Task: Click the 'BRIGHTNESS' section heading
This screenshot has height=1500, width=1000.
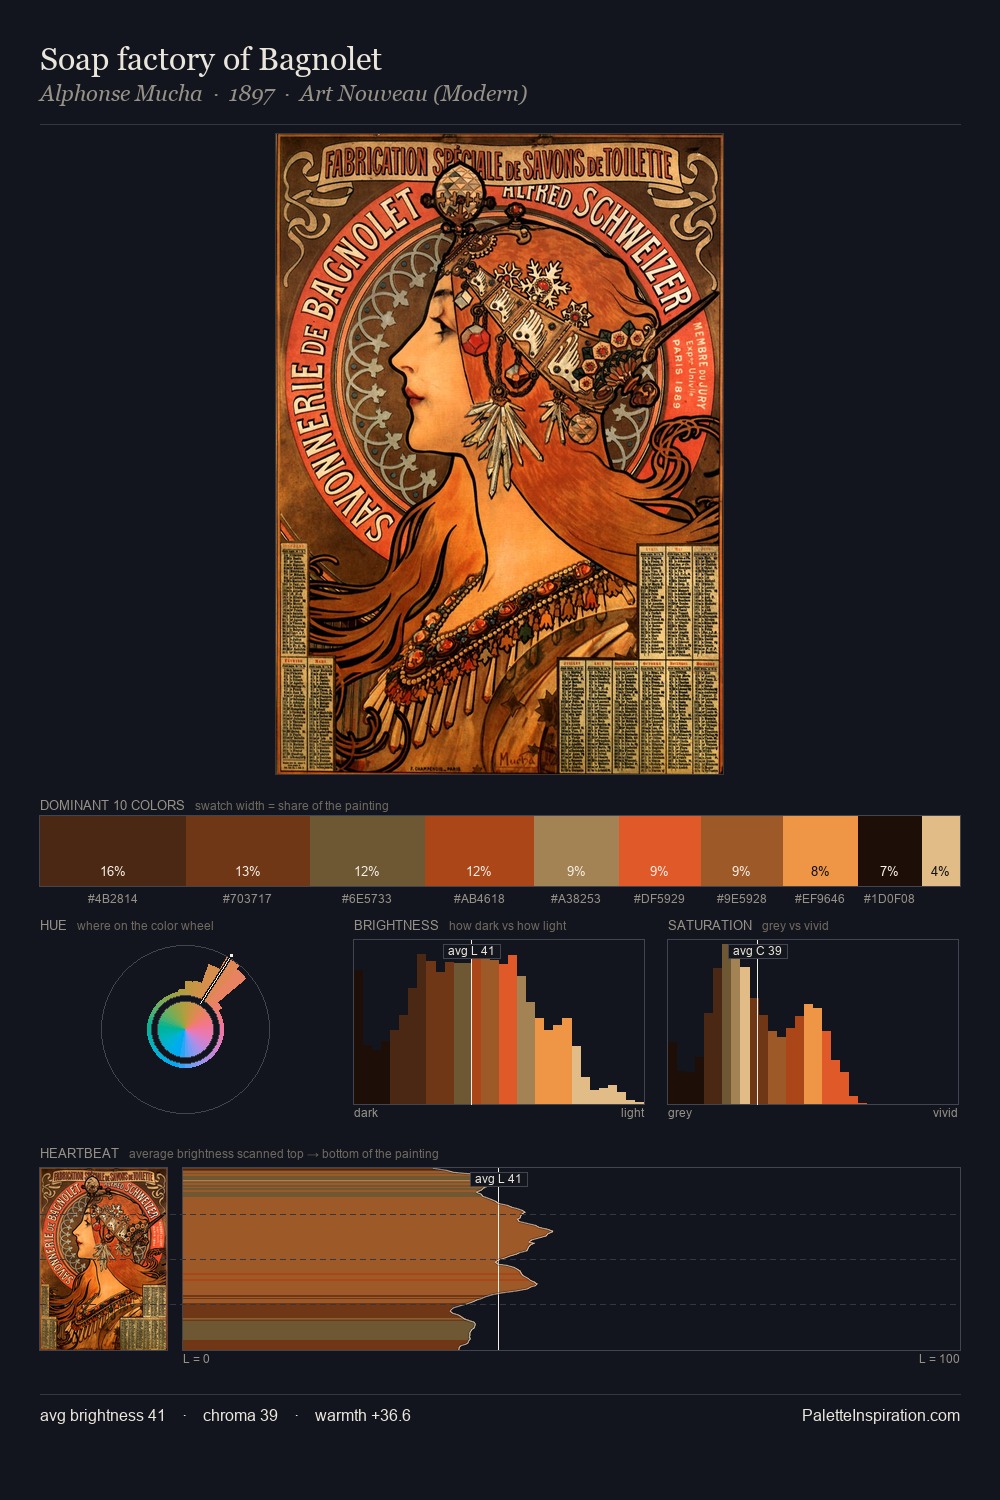Action: coord(396,925)
